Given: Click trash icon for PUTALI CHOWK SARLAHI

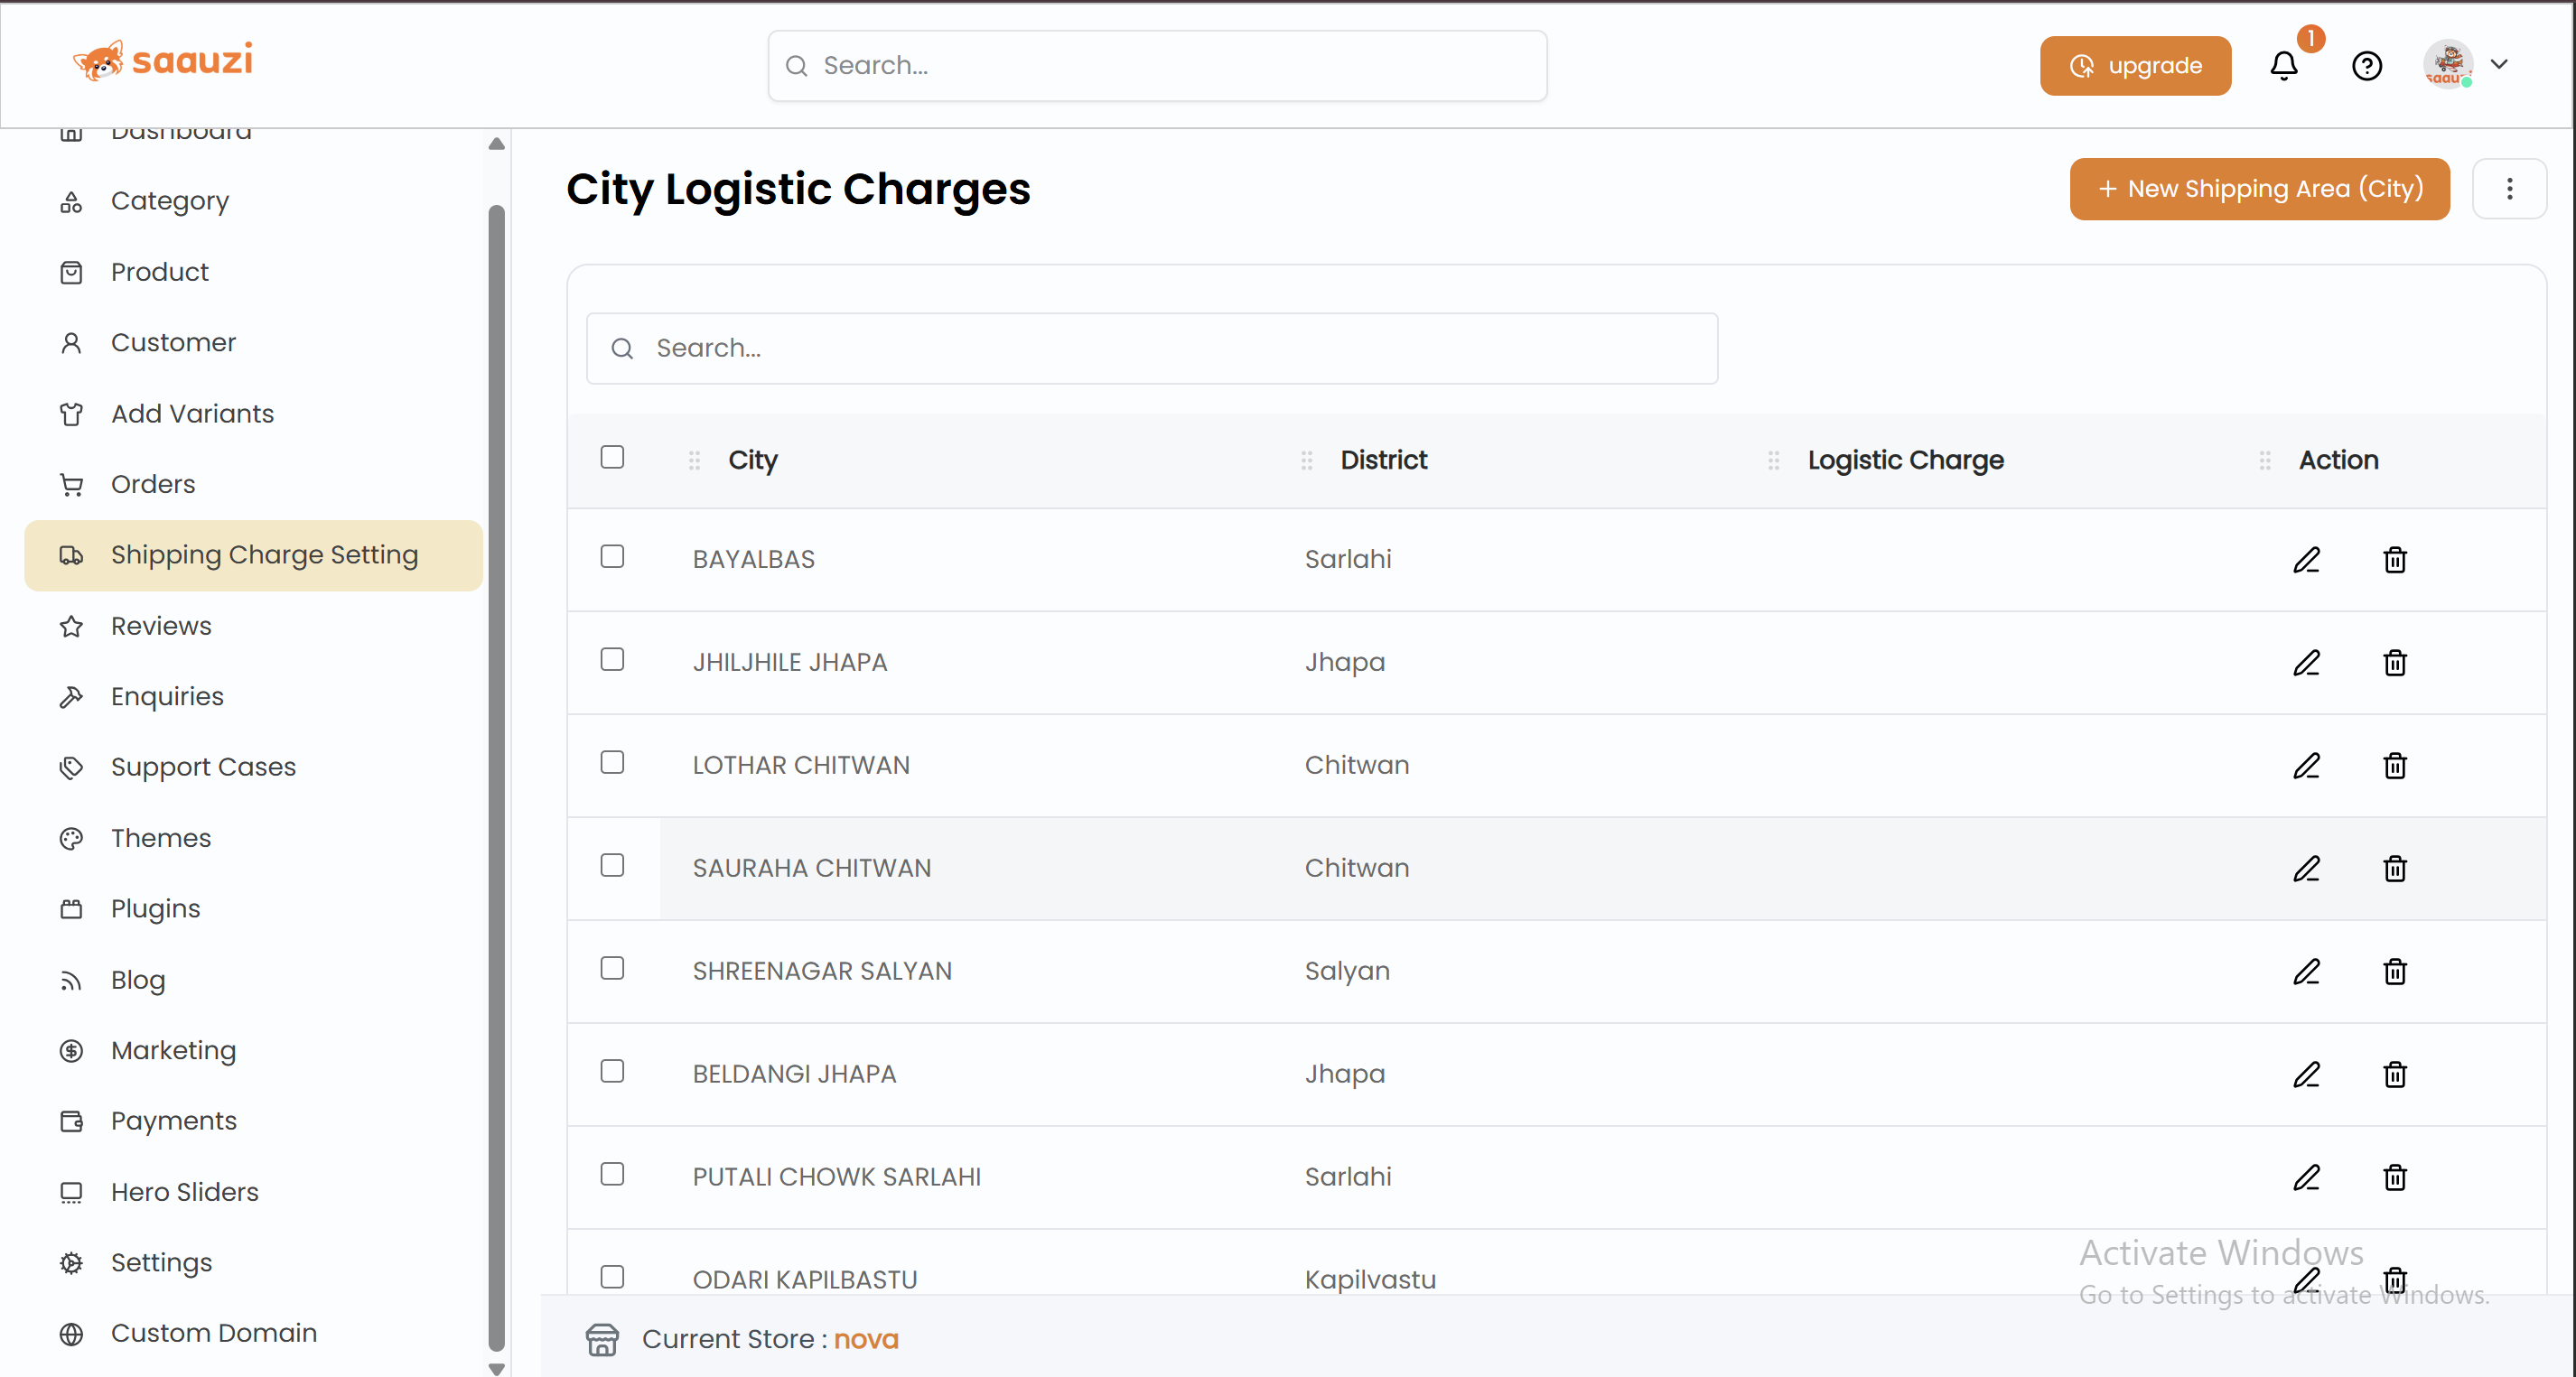Looking at the screenshot, I should (x=2394, y=1178).
